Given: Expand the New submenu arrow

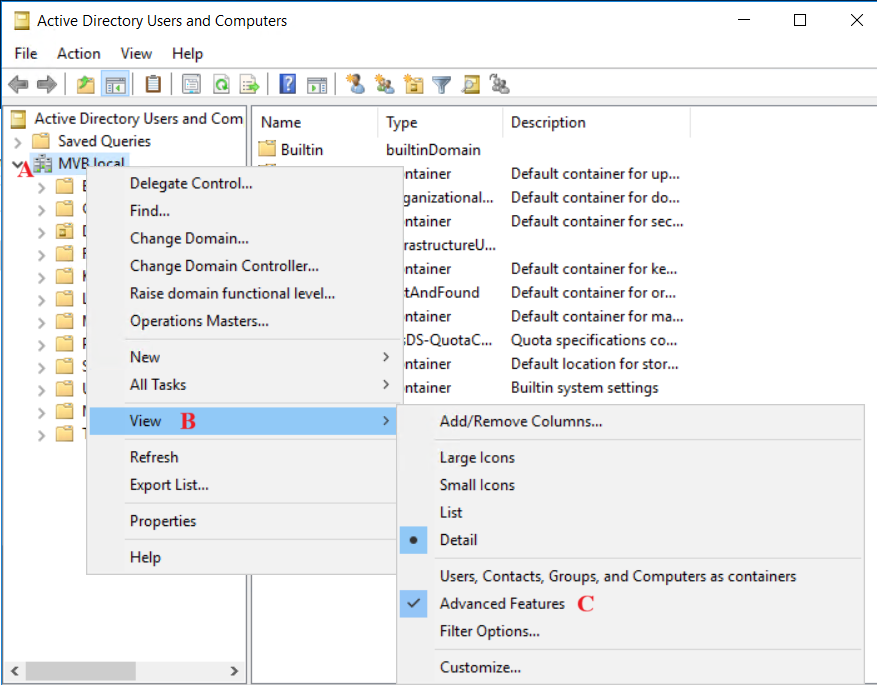Looking at the screenshot, I should (385, 356).
